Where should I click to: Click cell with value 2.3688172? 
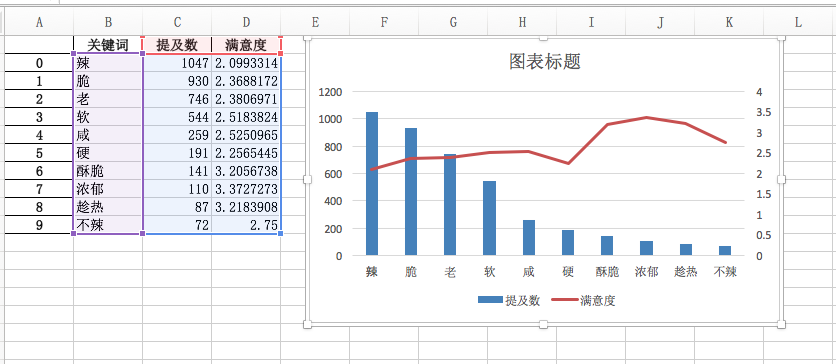246,82
